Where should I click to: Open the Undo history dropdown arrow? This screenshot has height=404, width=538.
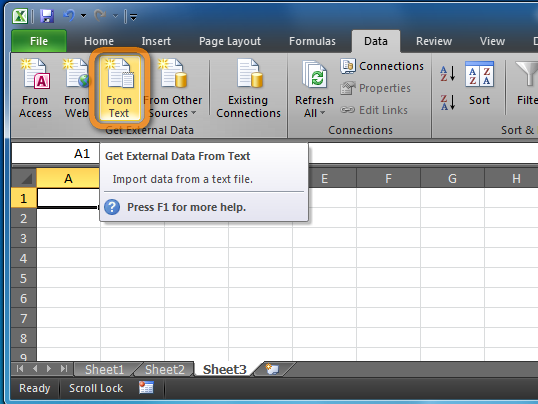pos(83,16)
